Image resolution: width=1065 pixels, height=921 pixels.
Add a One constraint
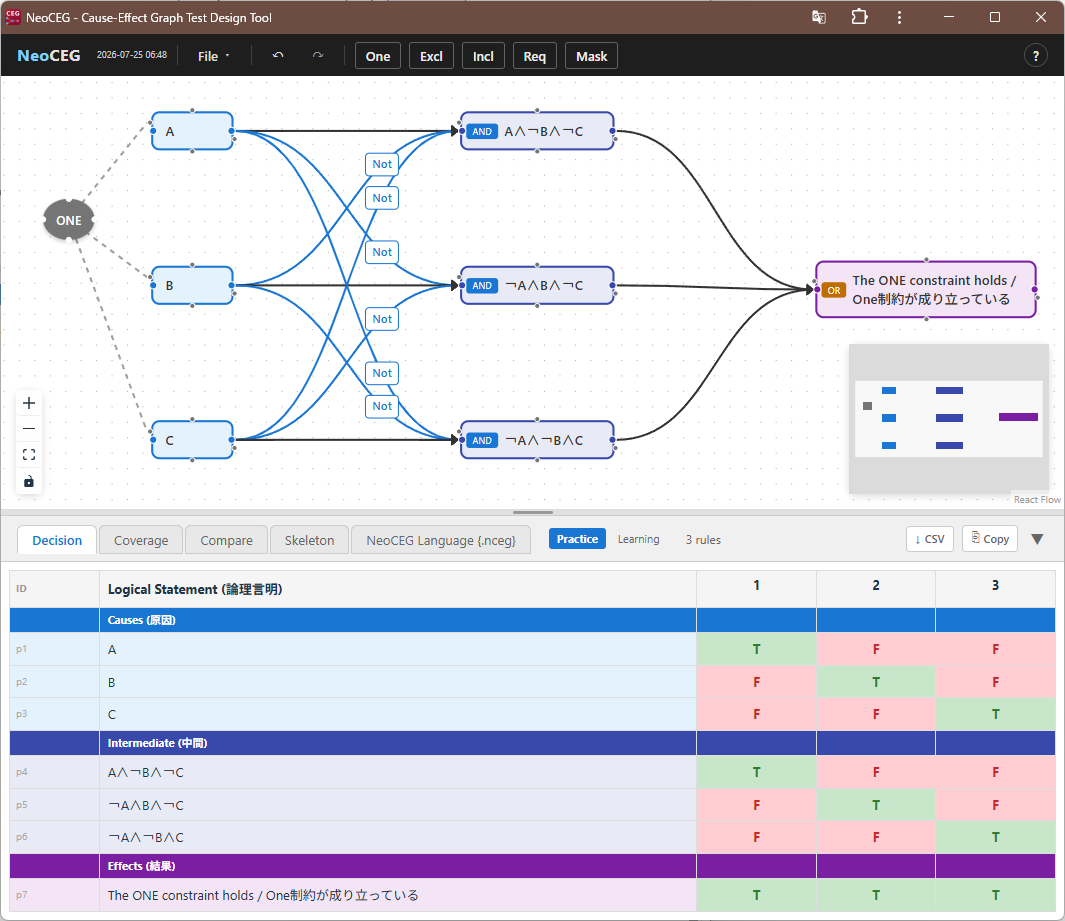pos(378,56)
